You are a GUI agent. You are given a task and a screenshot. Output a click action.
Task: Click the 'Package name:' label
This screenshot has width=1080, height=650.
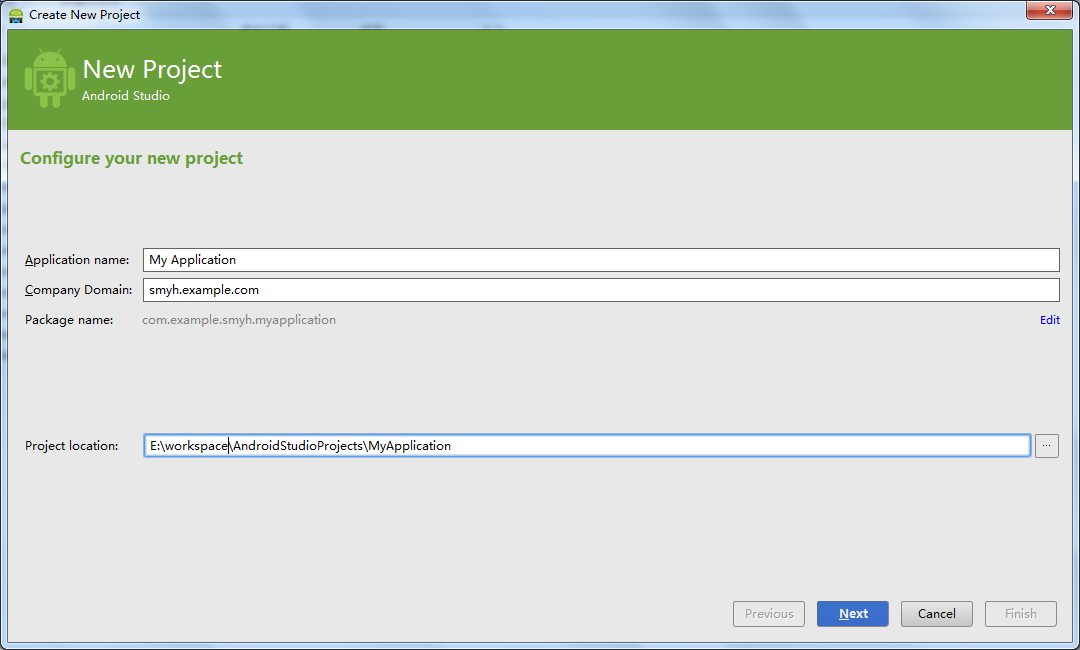pyautogui.click(x=69, y=319)
